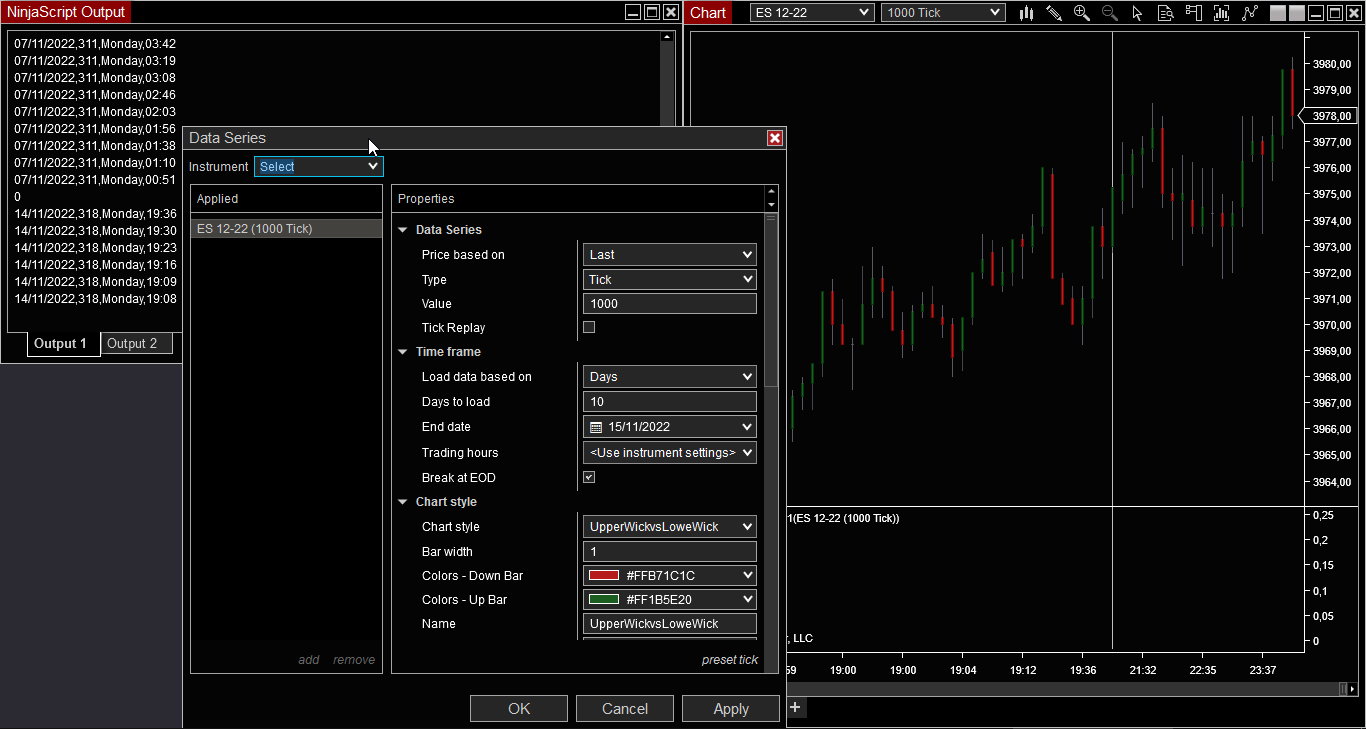This screenshot has width=1366, height=729.
Task: Open the Price based on dropdown
Action: [x=670, y=255]
